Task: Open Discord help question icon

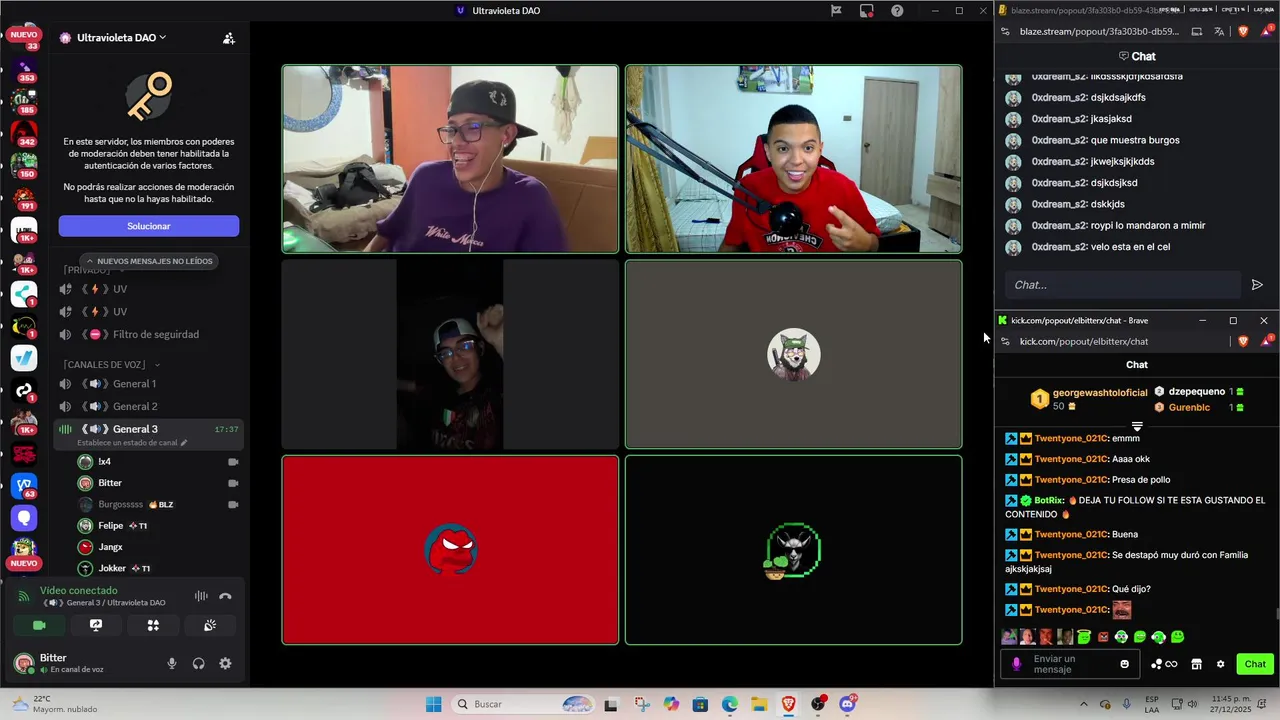Action: pyautogui.click(x=897, y=11)
